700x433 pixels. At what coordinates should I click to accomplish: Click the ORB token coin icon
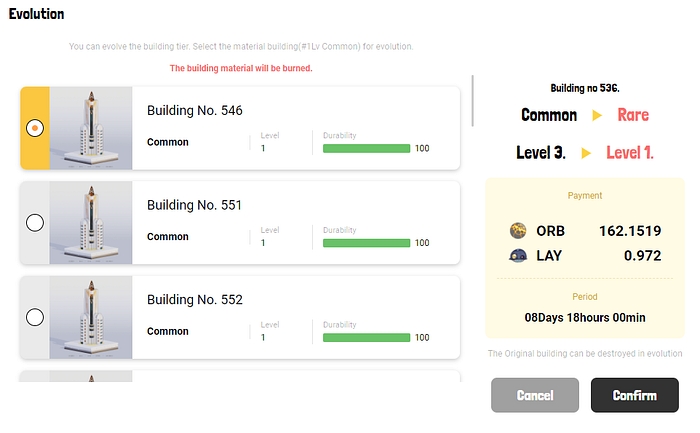tap(517, 231)
